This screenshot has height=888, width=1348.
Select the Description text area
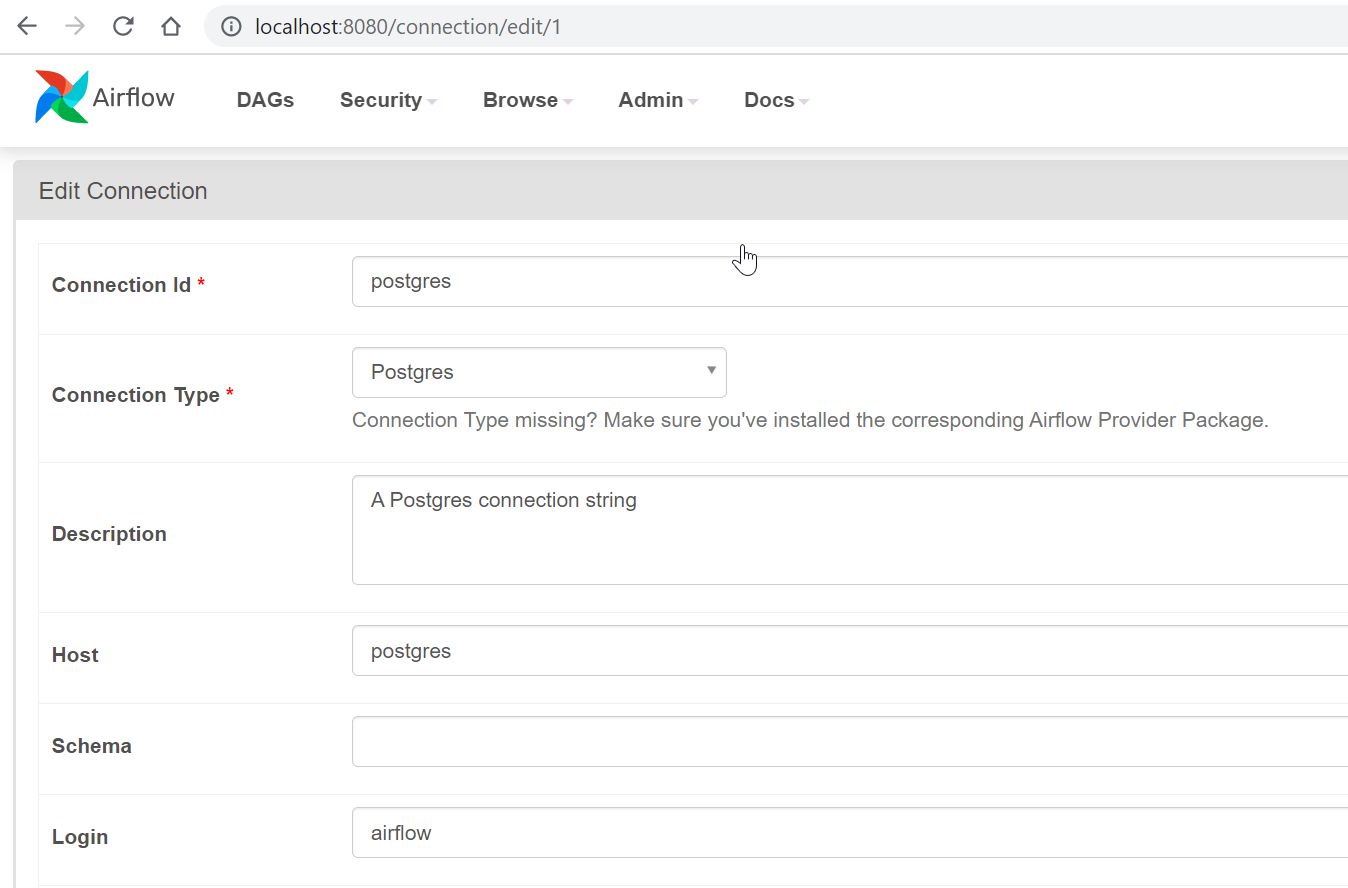point(700,530)
